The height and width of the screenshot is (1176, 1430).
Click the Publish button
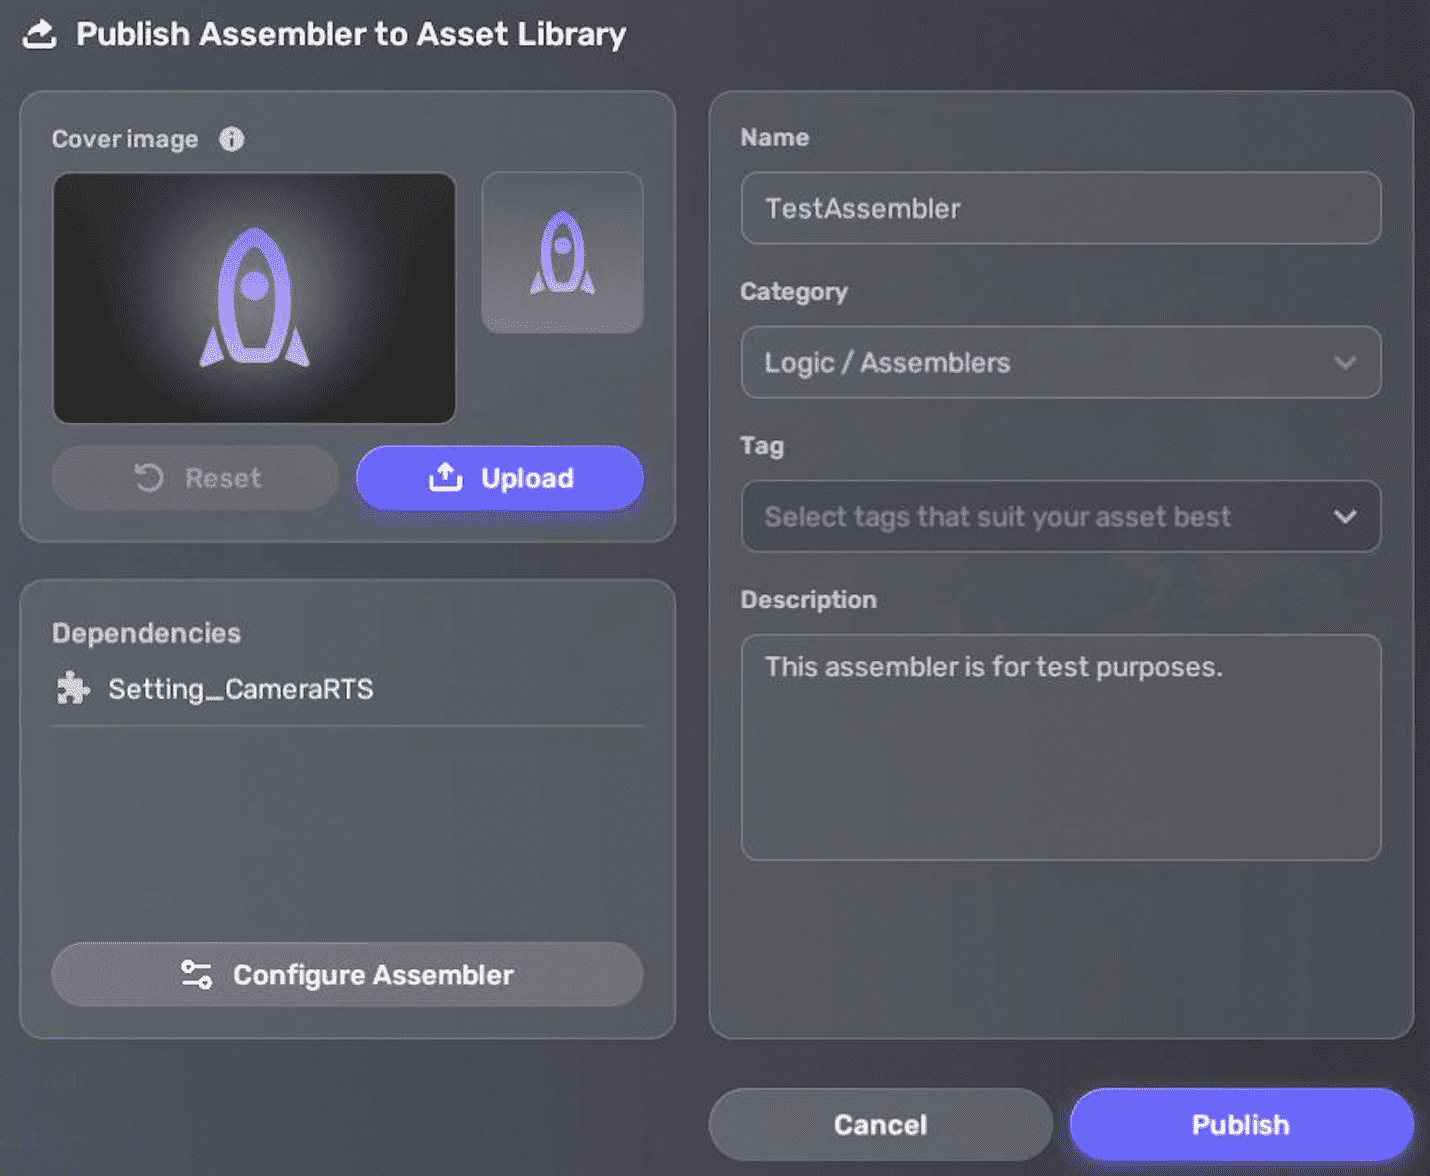pos(1240,1124)
